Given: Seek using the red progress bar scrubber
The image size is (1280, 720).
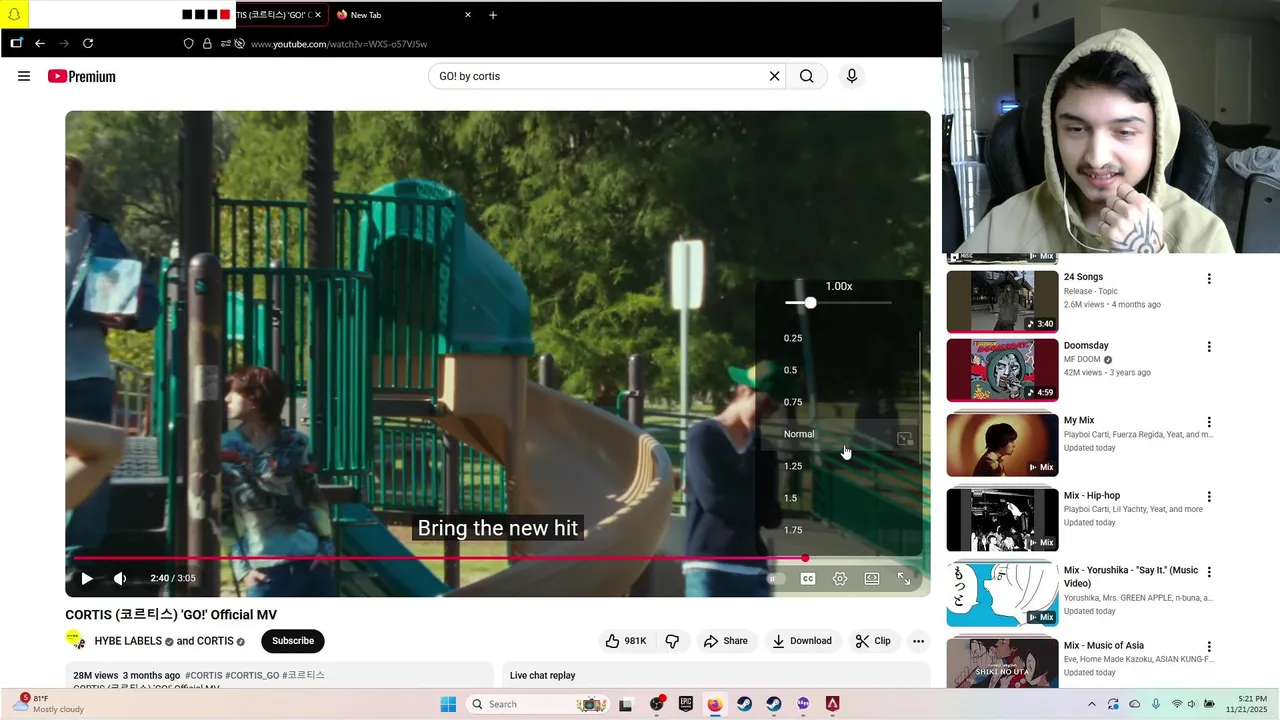Looking at the screenshot, I should coord(805,558).
